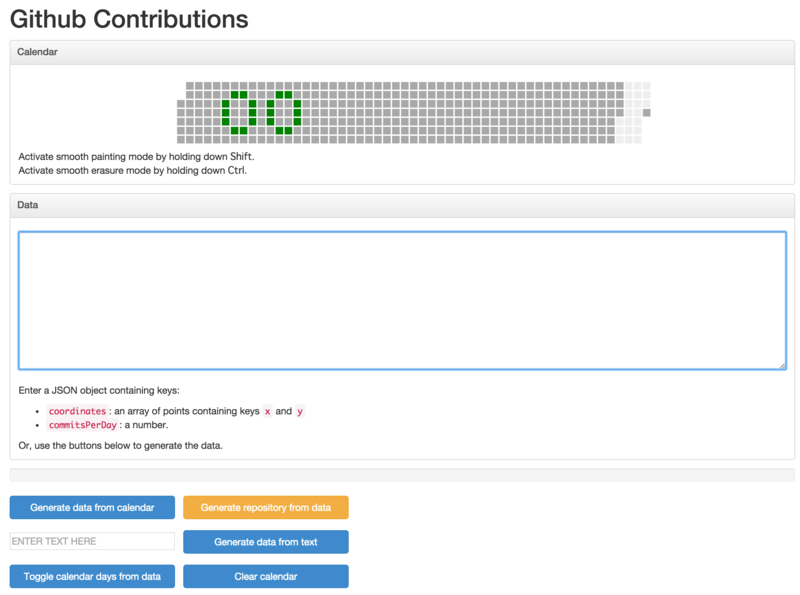
Task: Click the red coordinates code label
Action: click(78, 411)
